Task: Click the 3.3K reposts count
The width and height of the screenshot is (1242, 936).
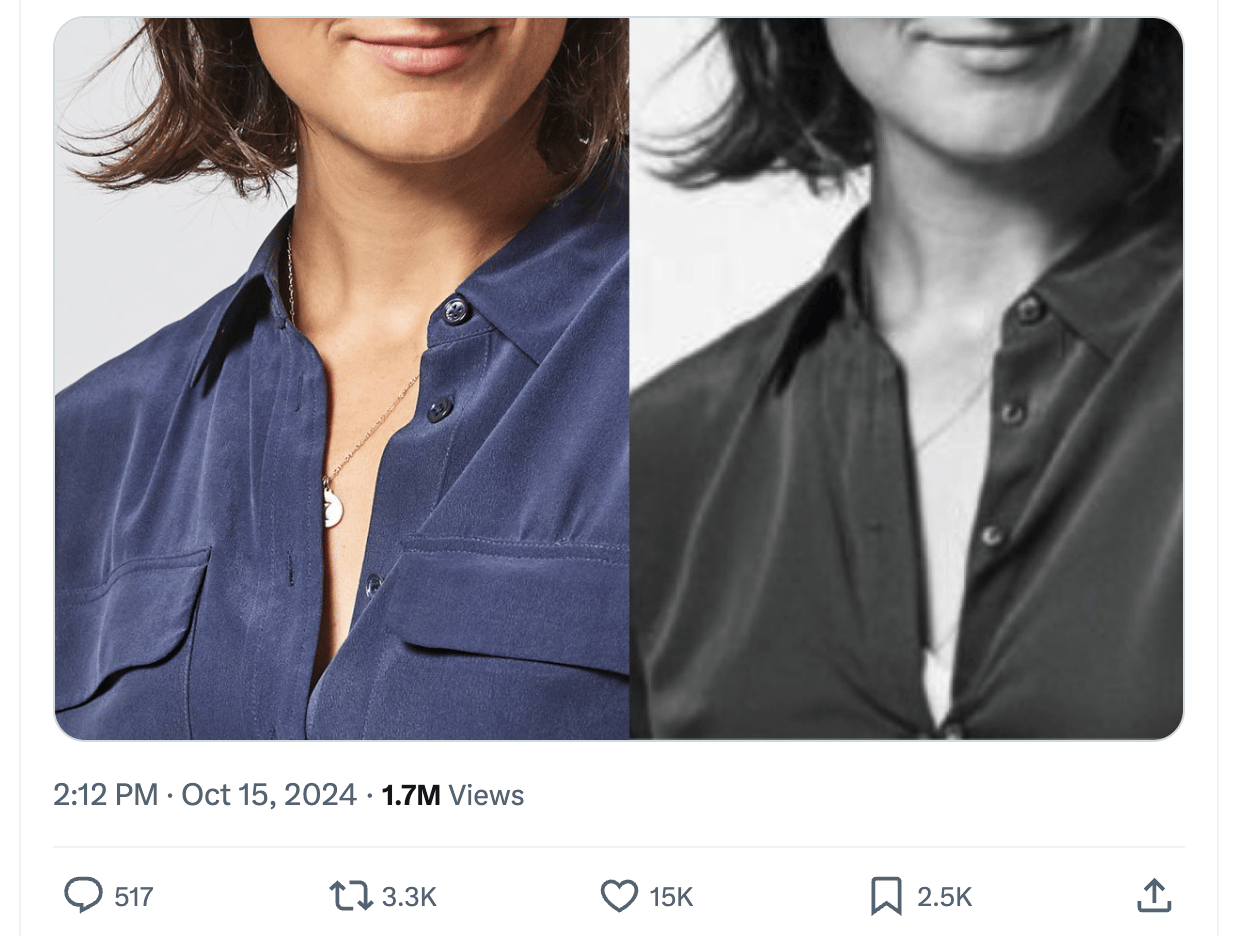Action: click(x=410, y=897)
